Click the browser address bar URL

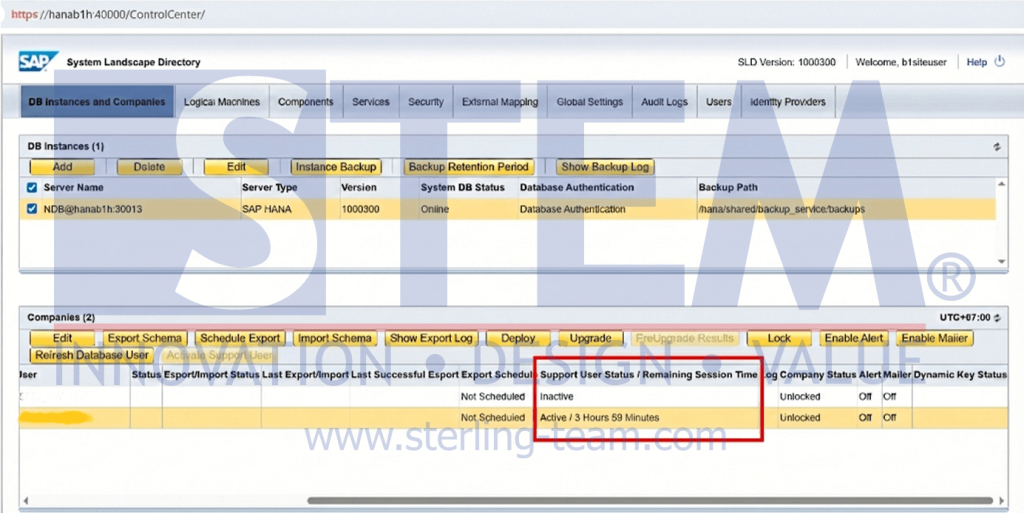click(x=108, y=14)
